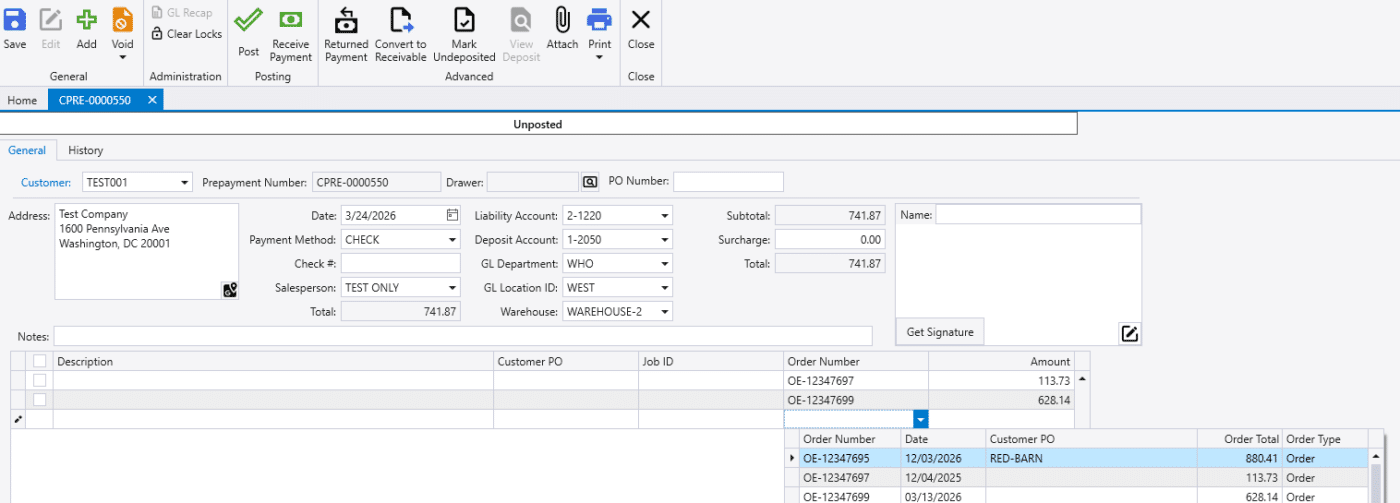Click the Print icon
Viewport: 1400px width, 503px height.
tap(599, 19)
